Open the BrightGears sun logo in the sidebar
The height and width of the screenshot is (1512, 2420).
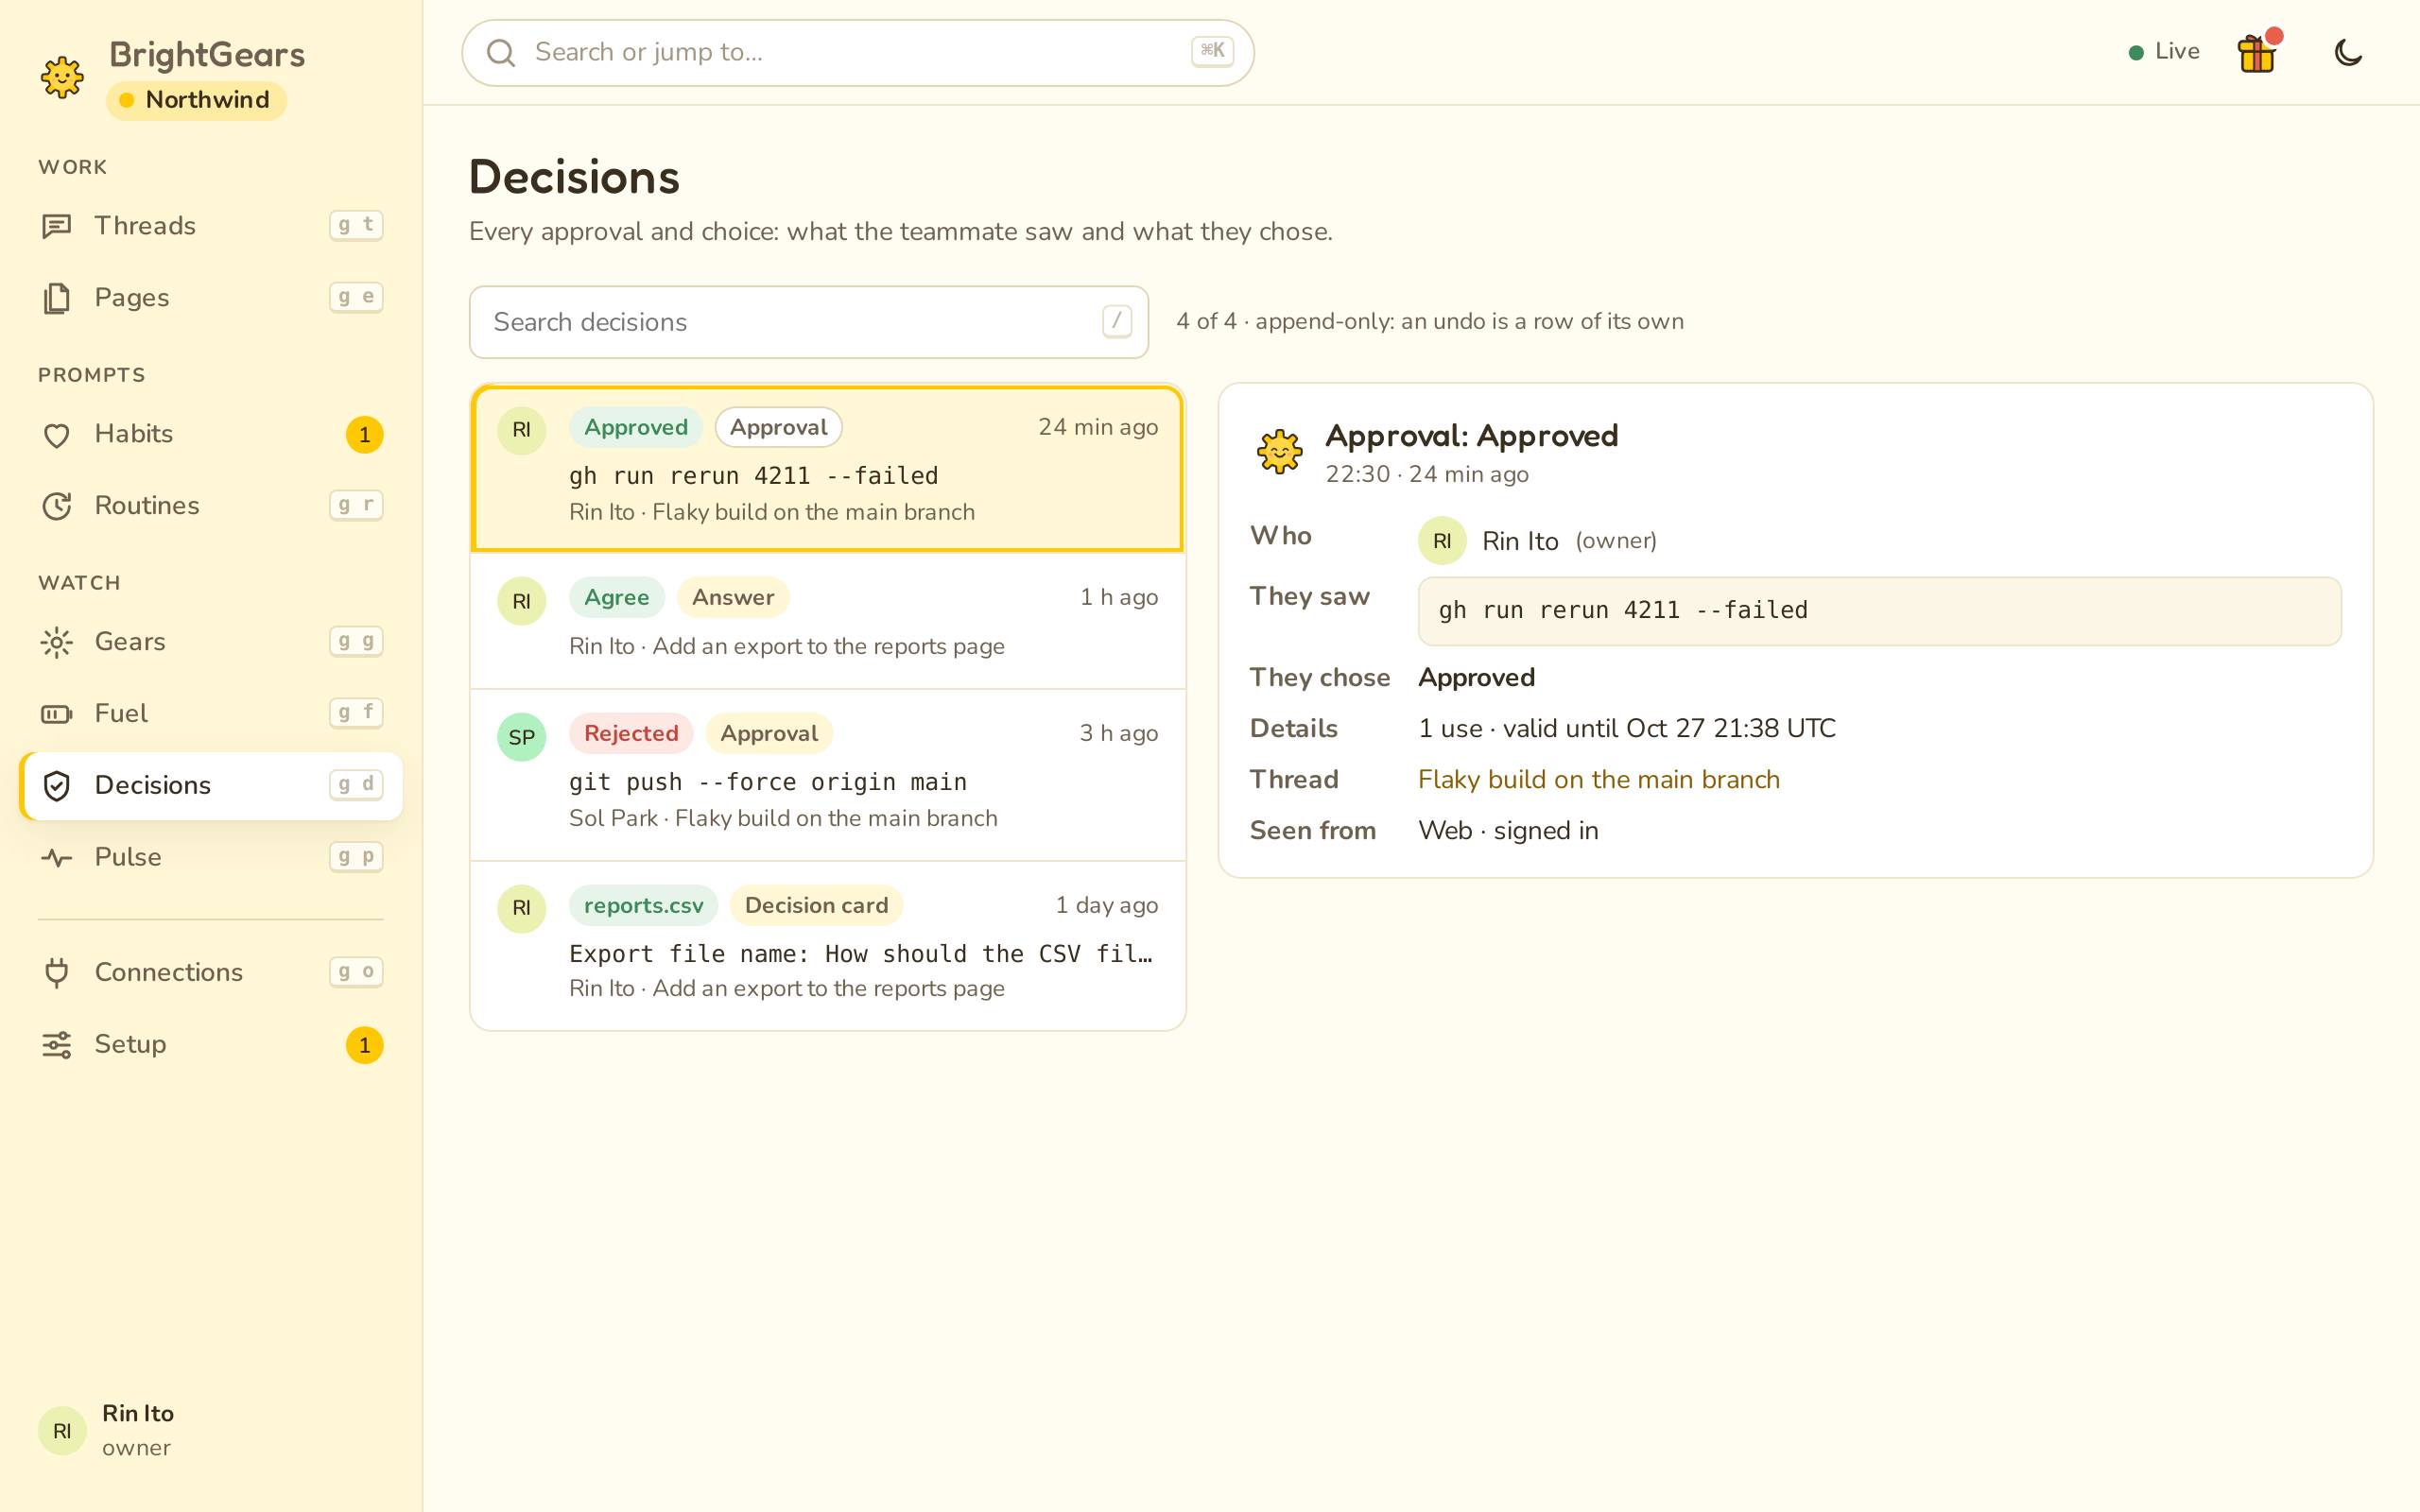coord(62,77)
